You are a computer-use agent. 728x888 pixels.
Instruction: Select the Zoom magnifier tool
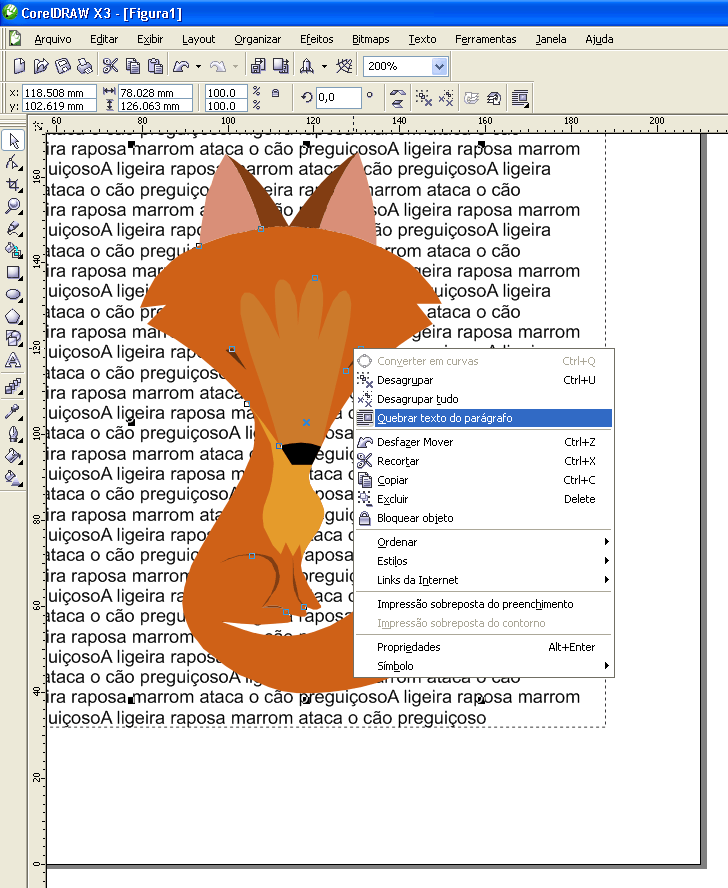(x=13, y=206)
